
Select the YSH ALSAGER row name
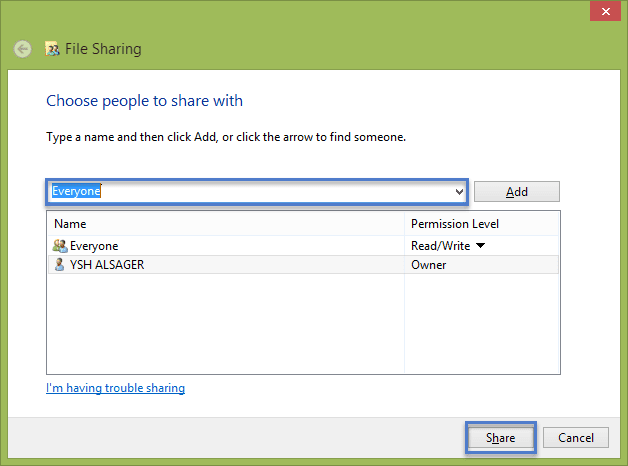(107, 265)
